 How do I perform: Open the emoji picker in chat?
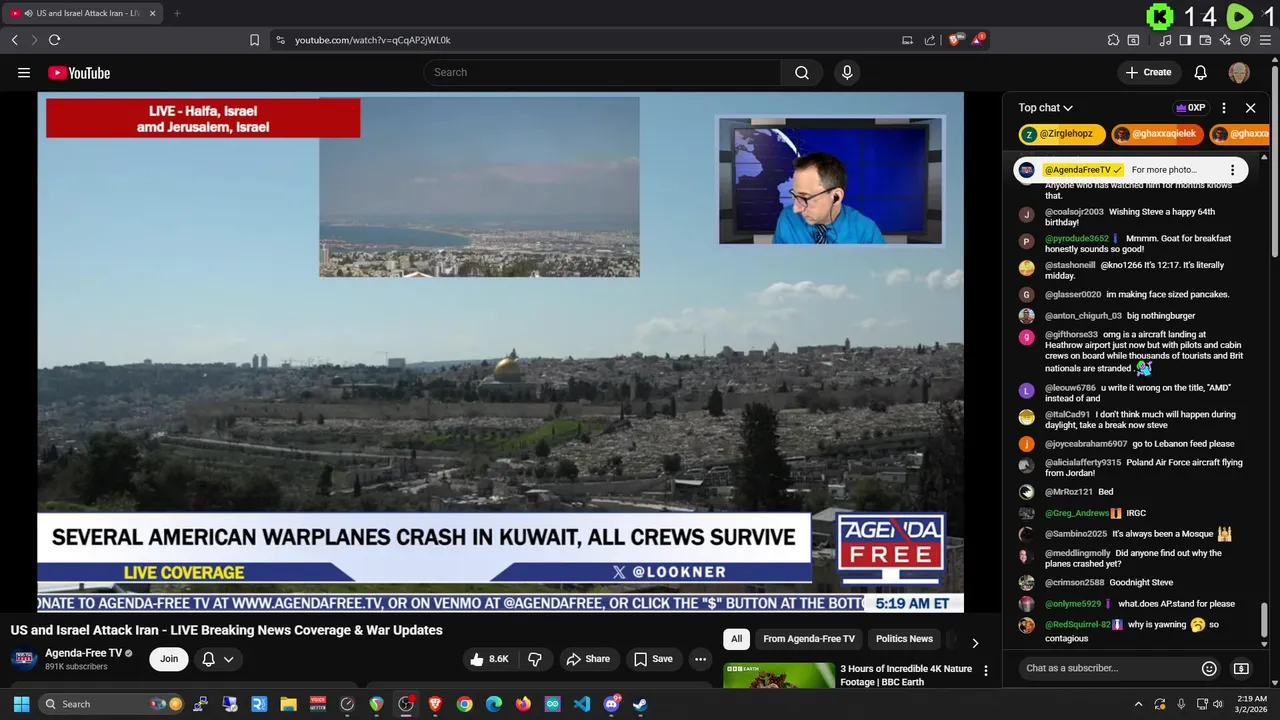pos(1209,668)
